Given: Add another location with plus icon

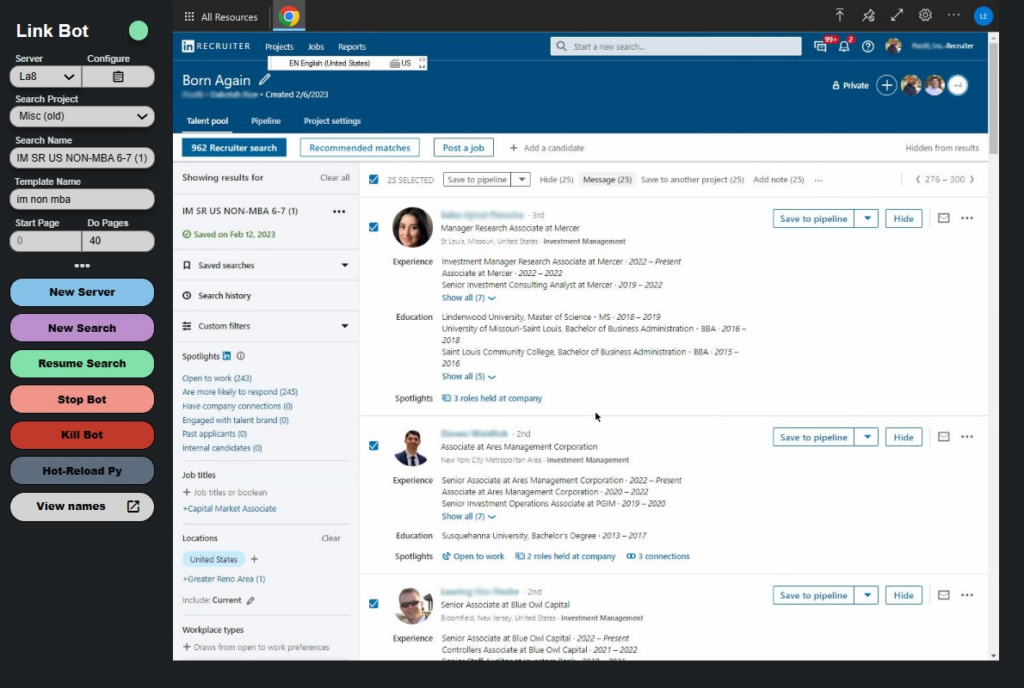Looking at the screenshot, I should (x=255, y=559).
